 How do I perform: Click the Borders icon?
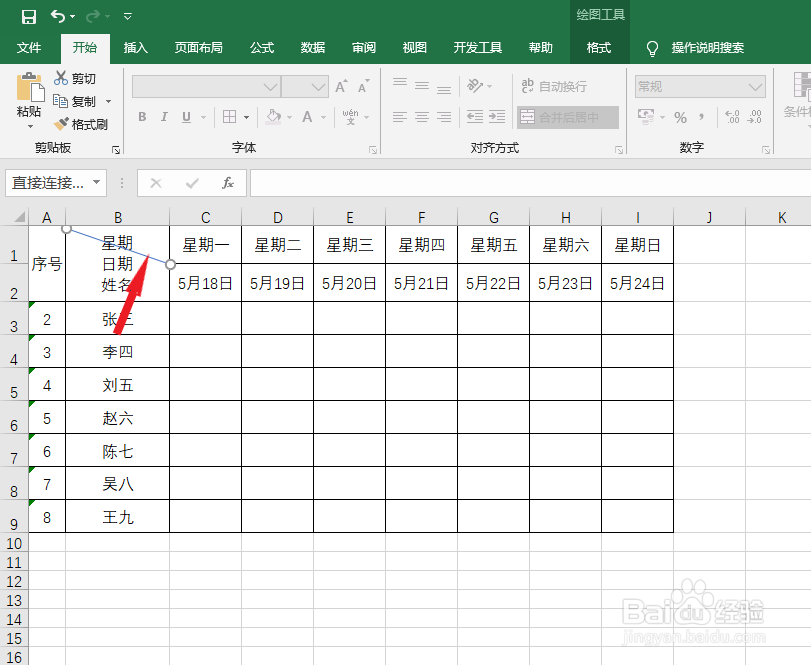(x=230, y=117)
